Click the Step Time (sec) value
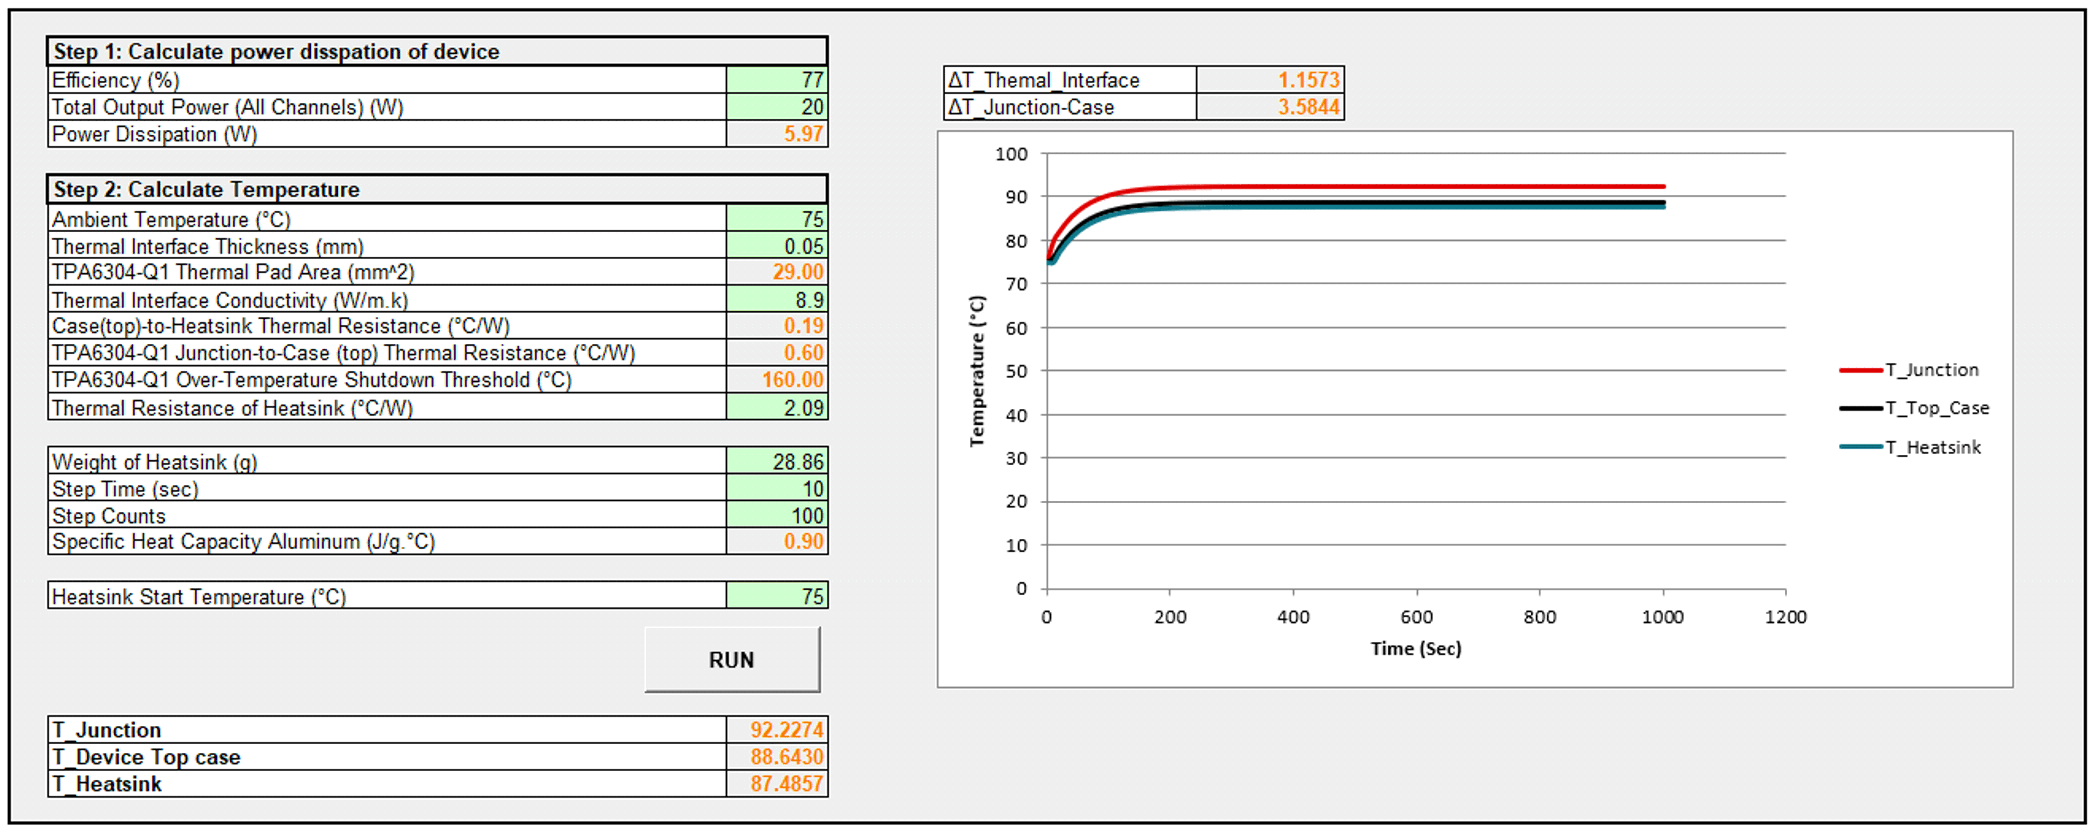 tap(777, 489)
